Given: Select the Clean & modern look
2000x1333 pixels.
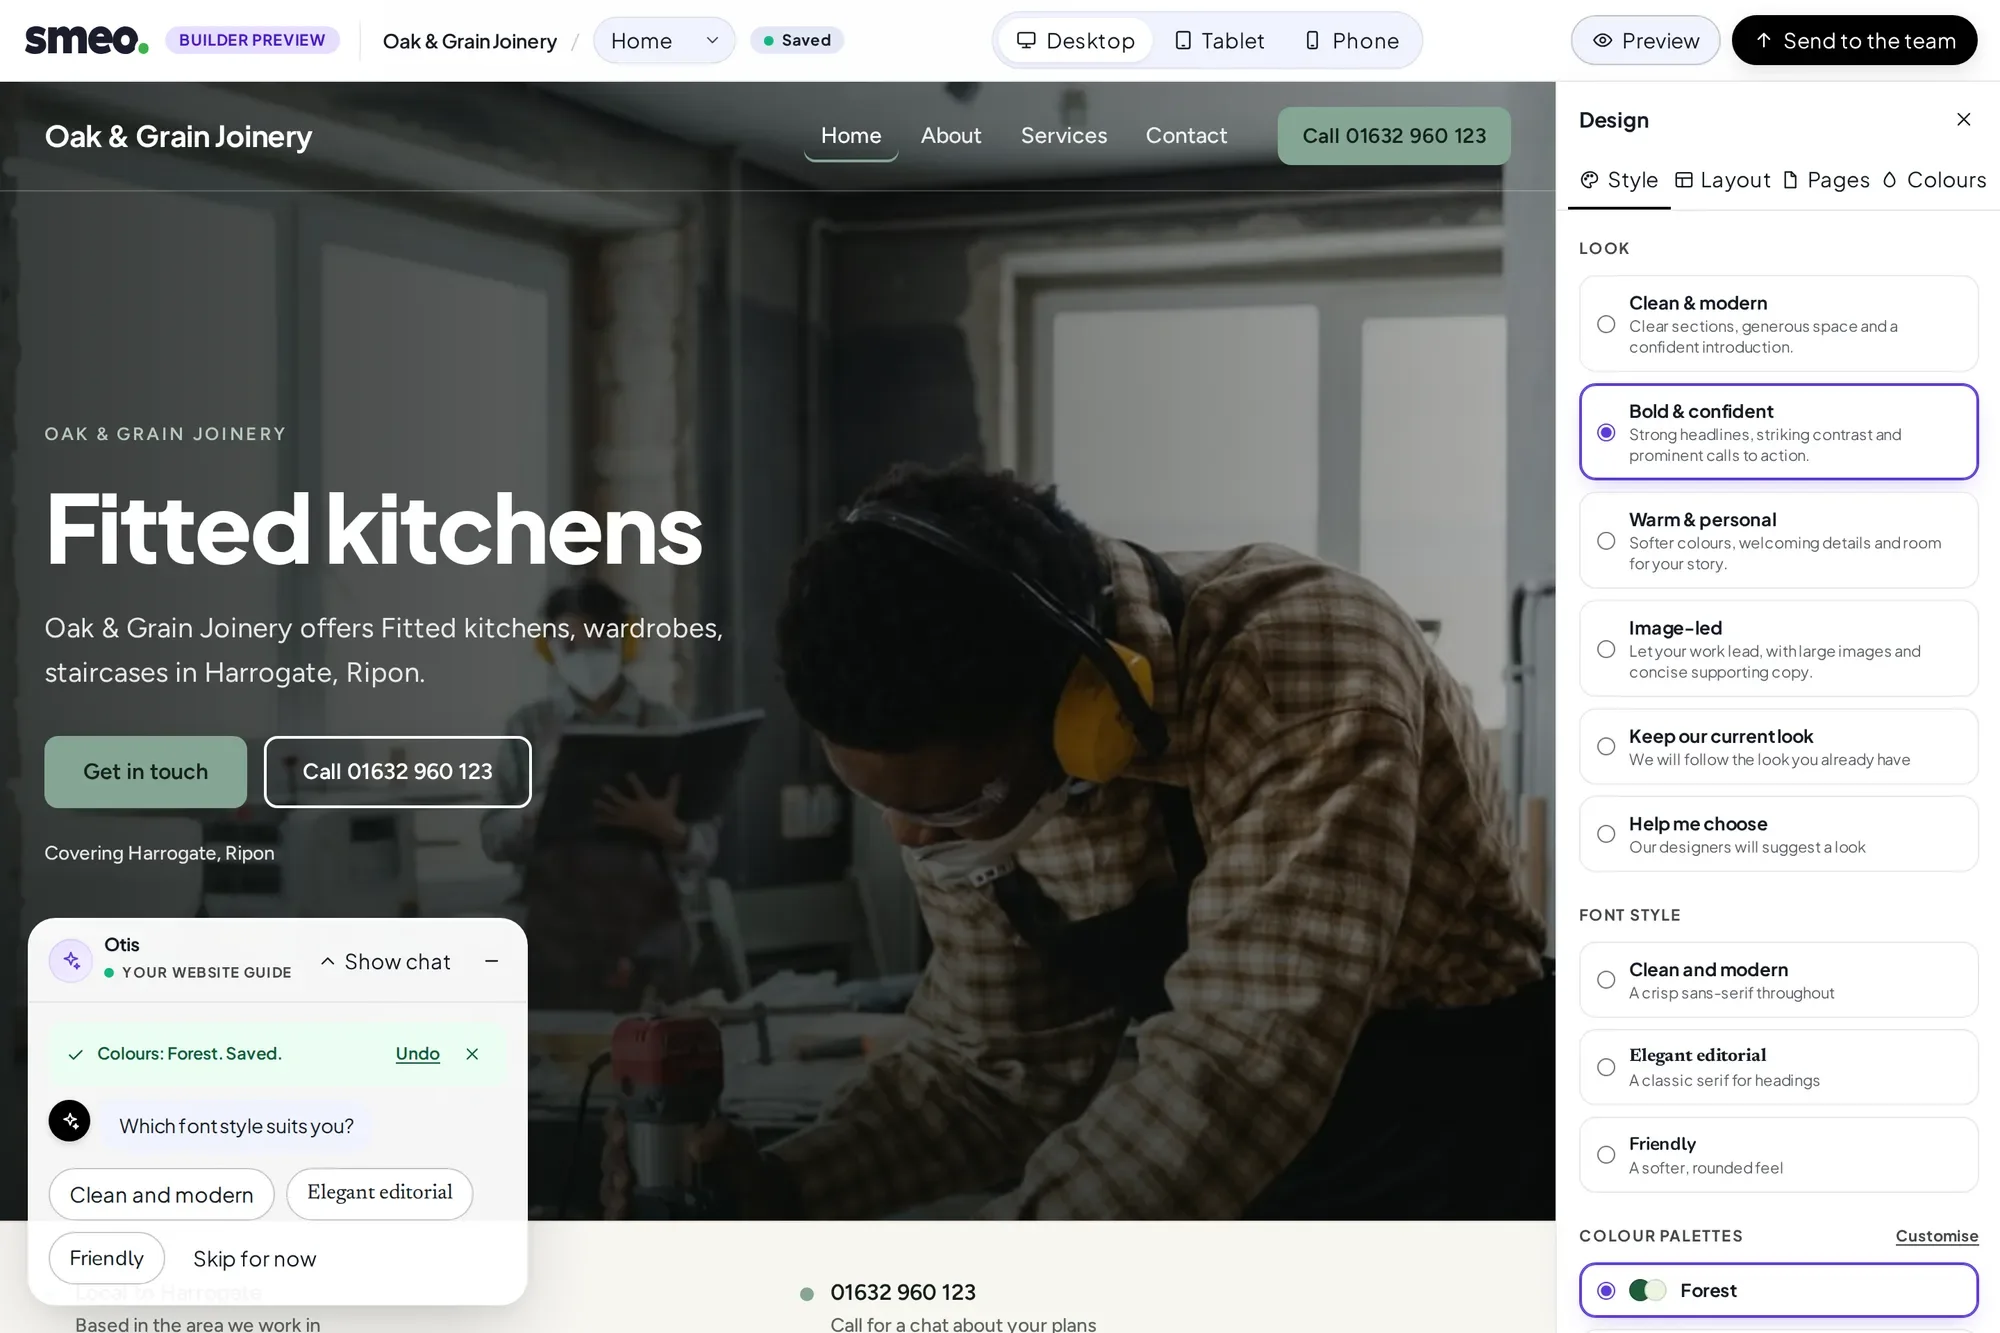Looking at the screenshot, I should (1778, 324).
